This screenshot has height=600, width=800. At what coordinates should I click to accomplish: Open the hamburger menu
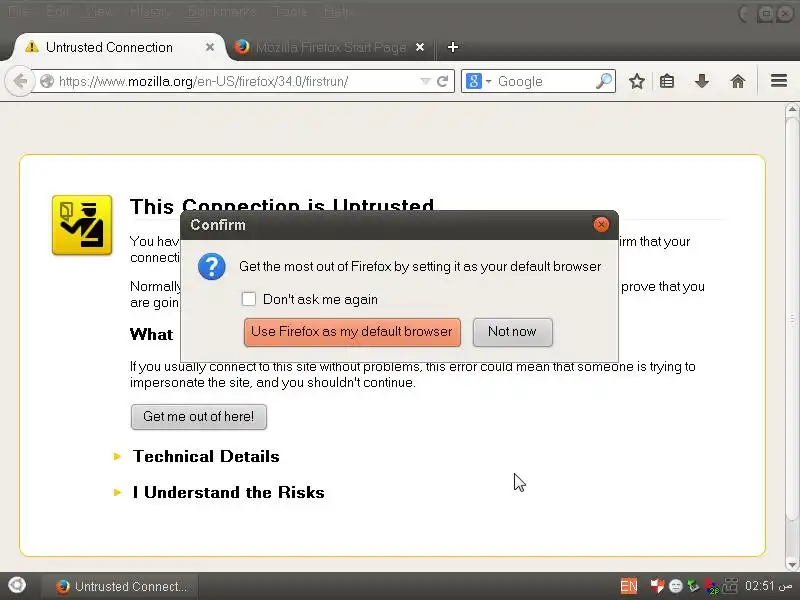pyautogui.click(x=779, y=81)
